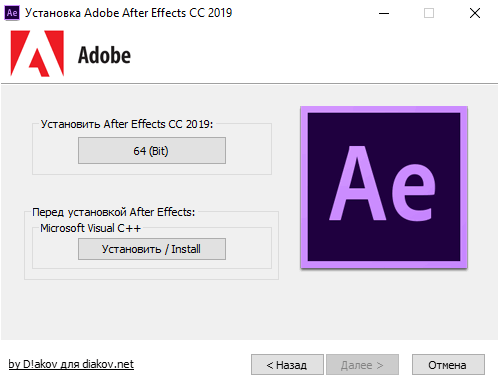Close the installer with the X button
The height and width of the screenshot is (388, 499).
pos(475,13)
